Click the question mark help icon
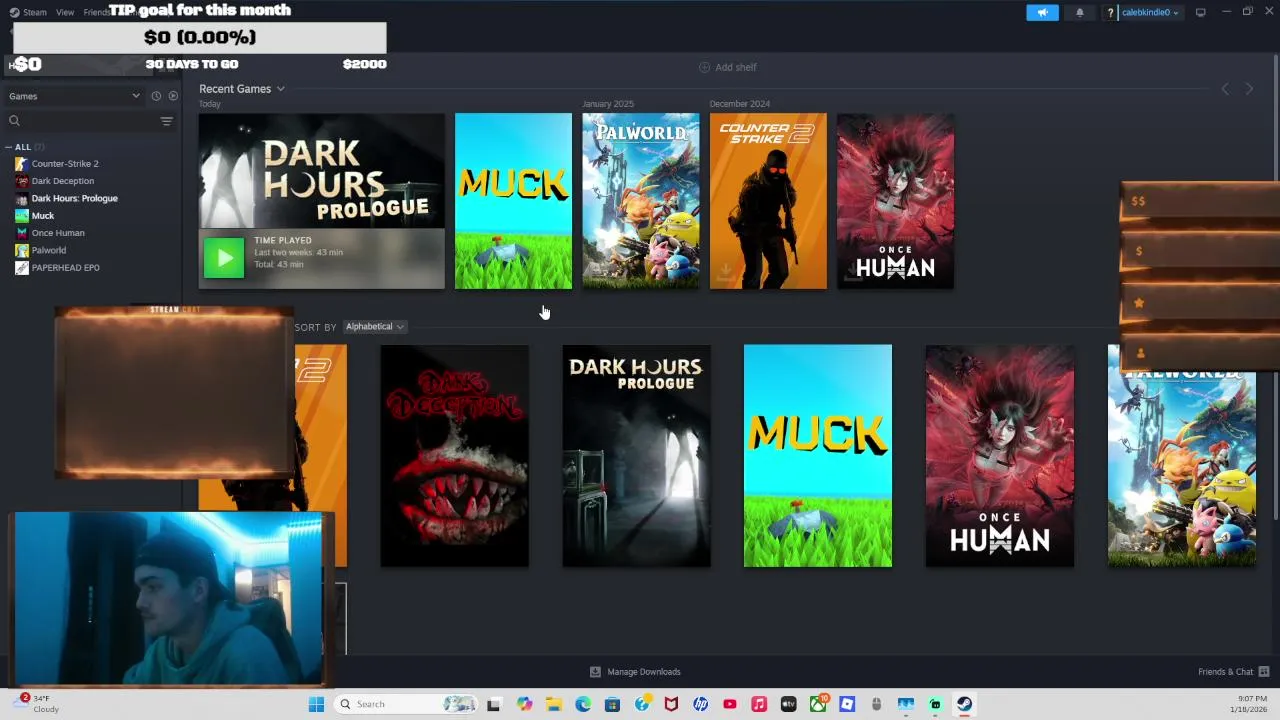Image resolution: width=1280 pixels, height=720 pixels. (x=1110, y=13)
